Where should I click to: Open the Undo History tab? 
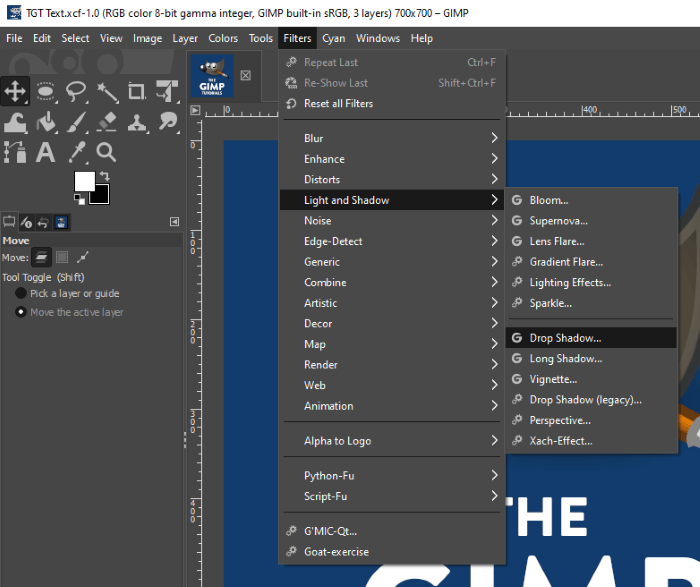(x=43, y=222)
